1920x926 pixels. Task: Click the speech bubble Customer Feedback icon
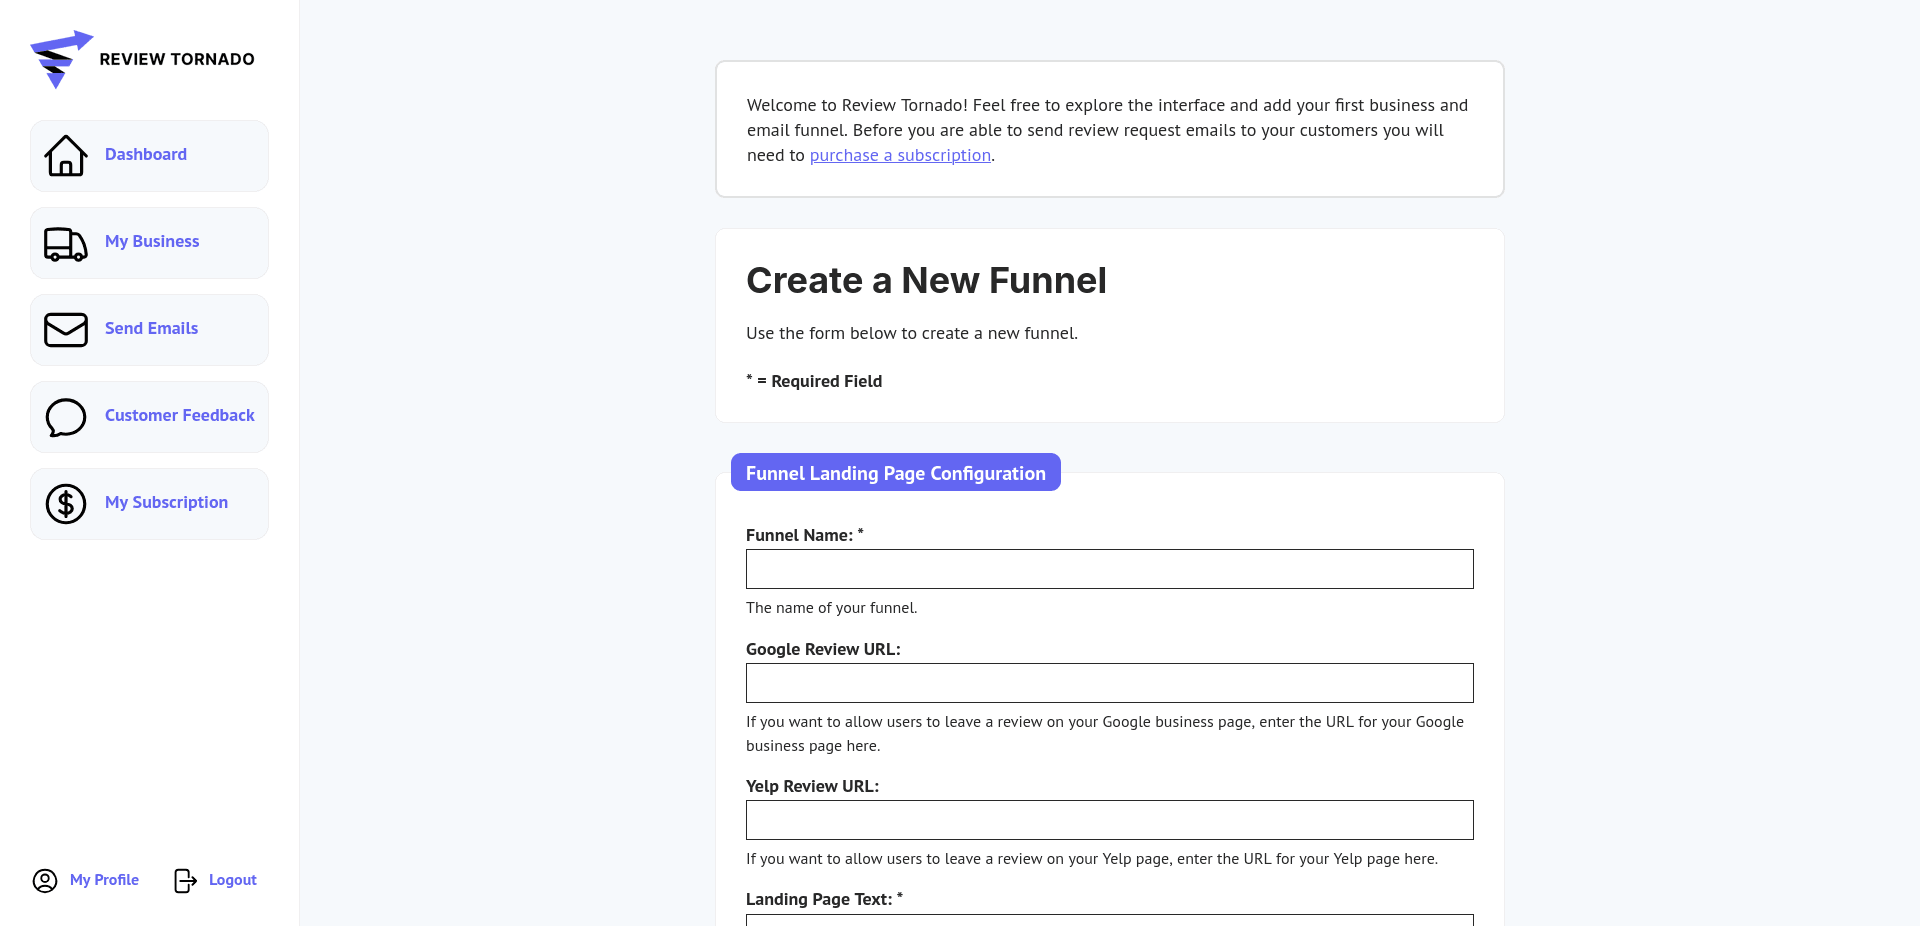point(66,417)
